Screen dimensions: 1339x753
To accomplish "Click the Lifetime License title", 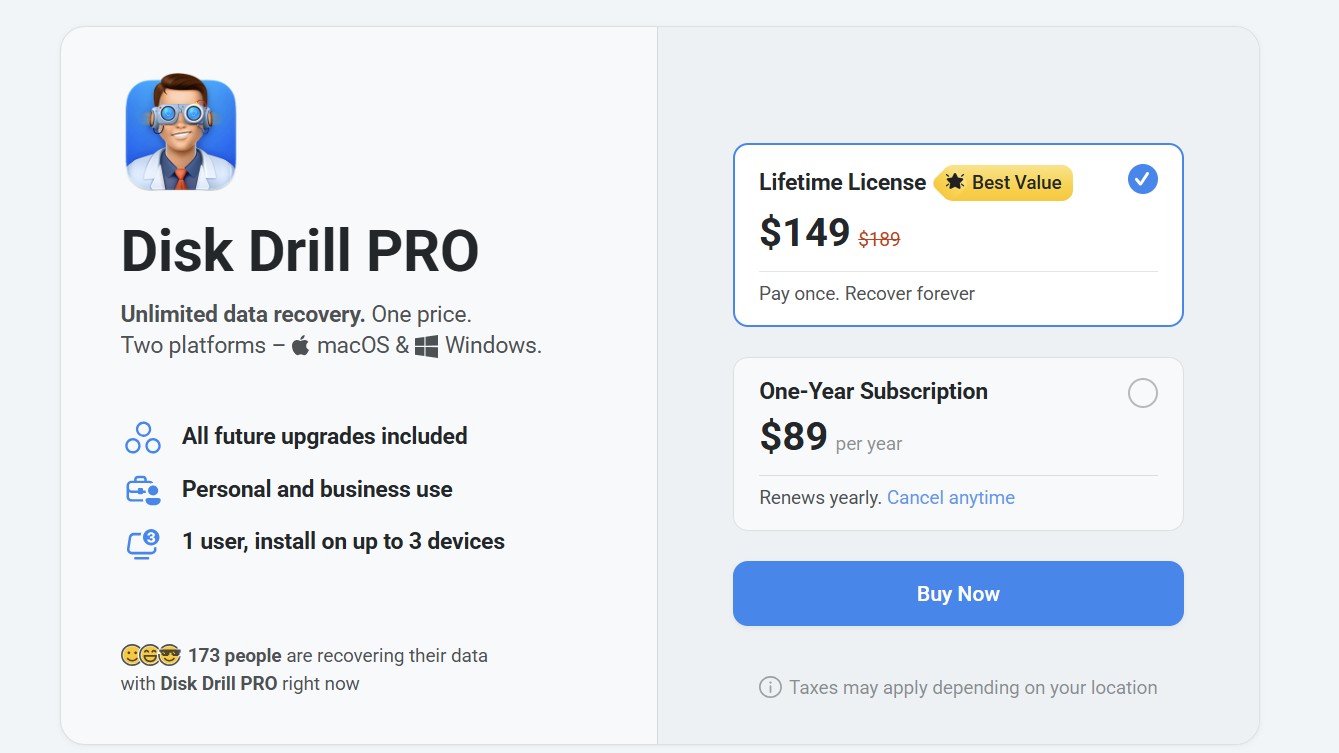I will click(x=842, y=182).
